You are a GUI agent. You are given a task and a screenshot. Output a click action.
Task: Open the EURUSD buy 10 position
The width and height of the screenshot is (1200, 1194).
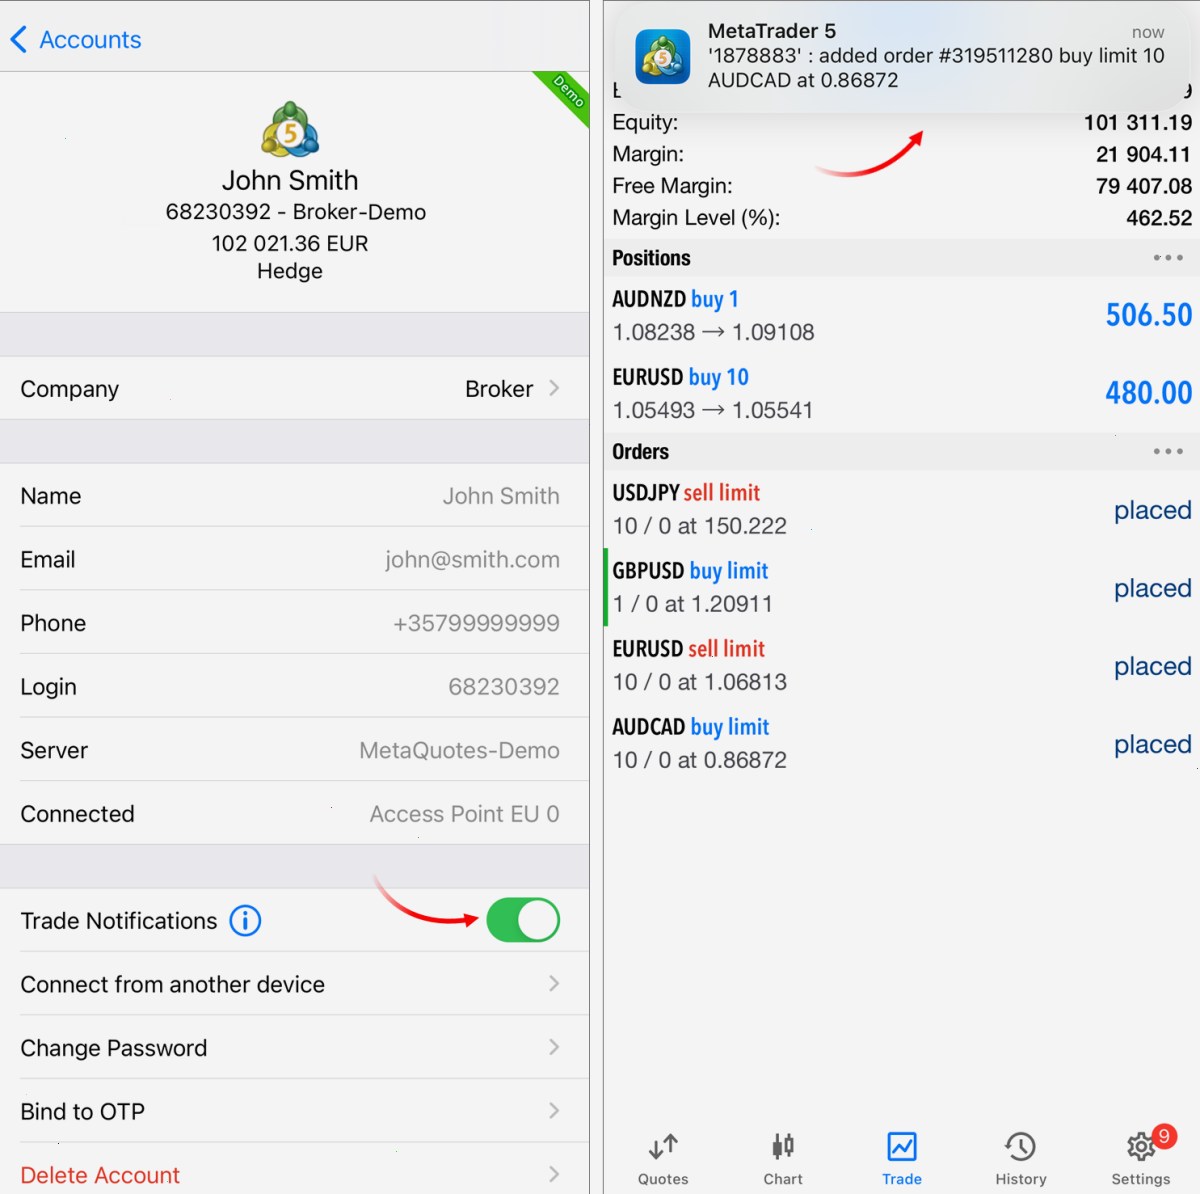coord(902,393)
